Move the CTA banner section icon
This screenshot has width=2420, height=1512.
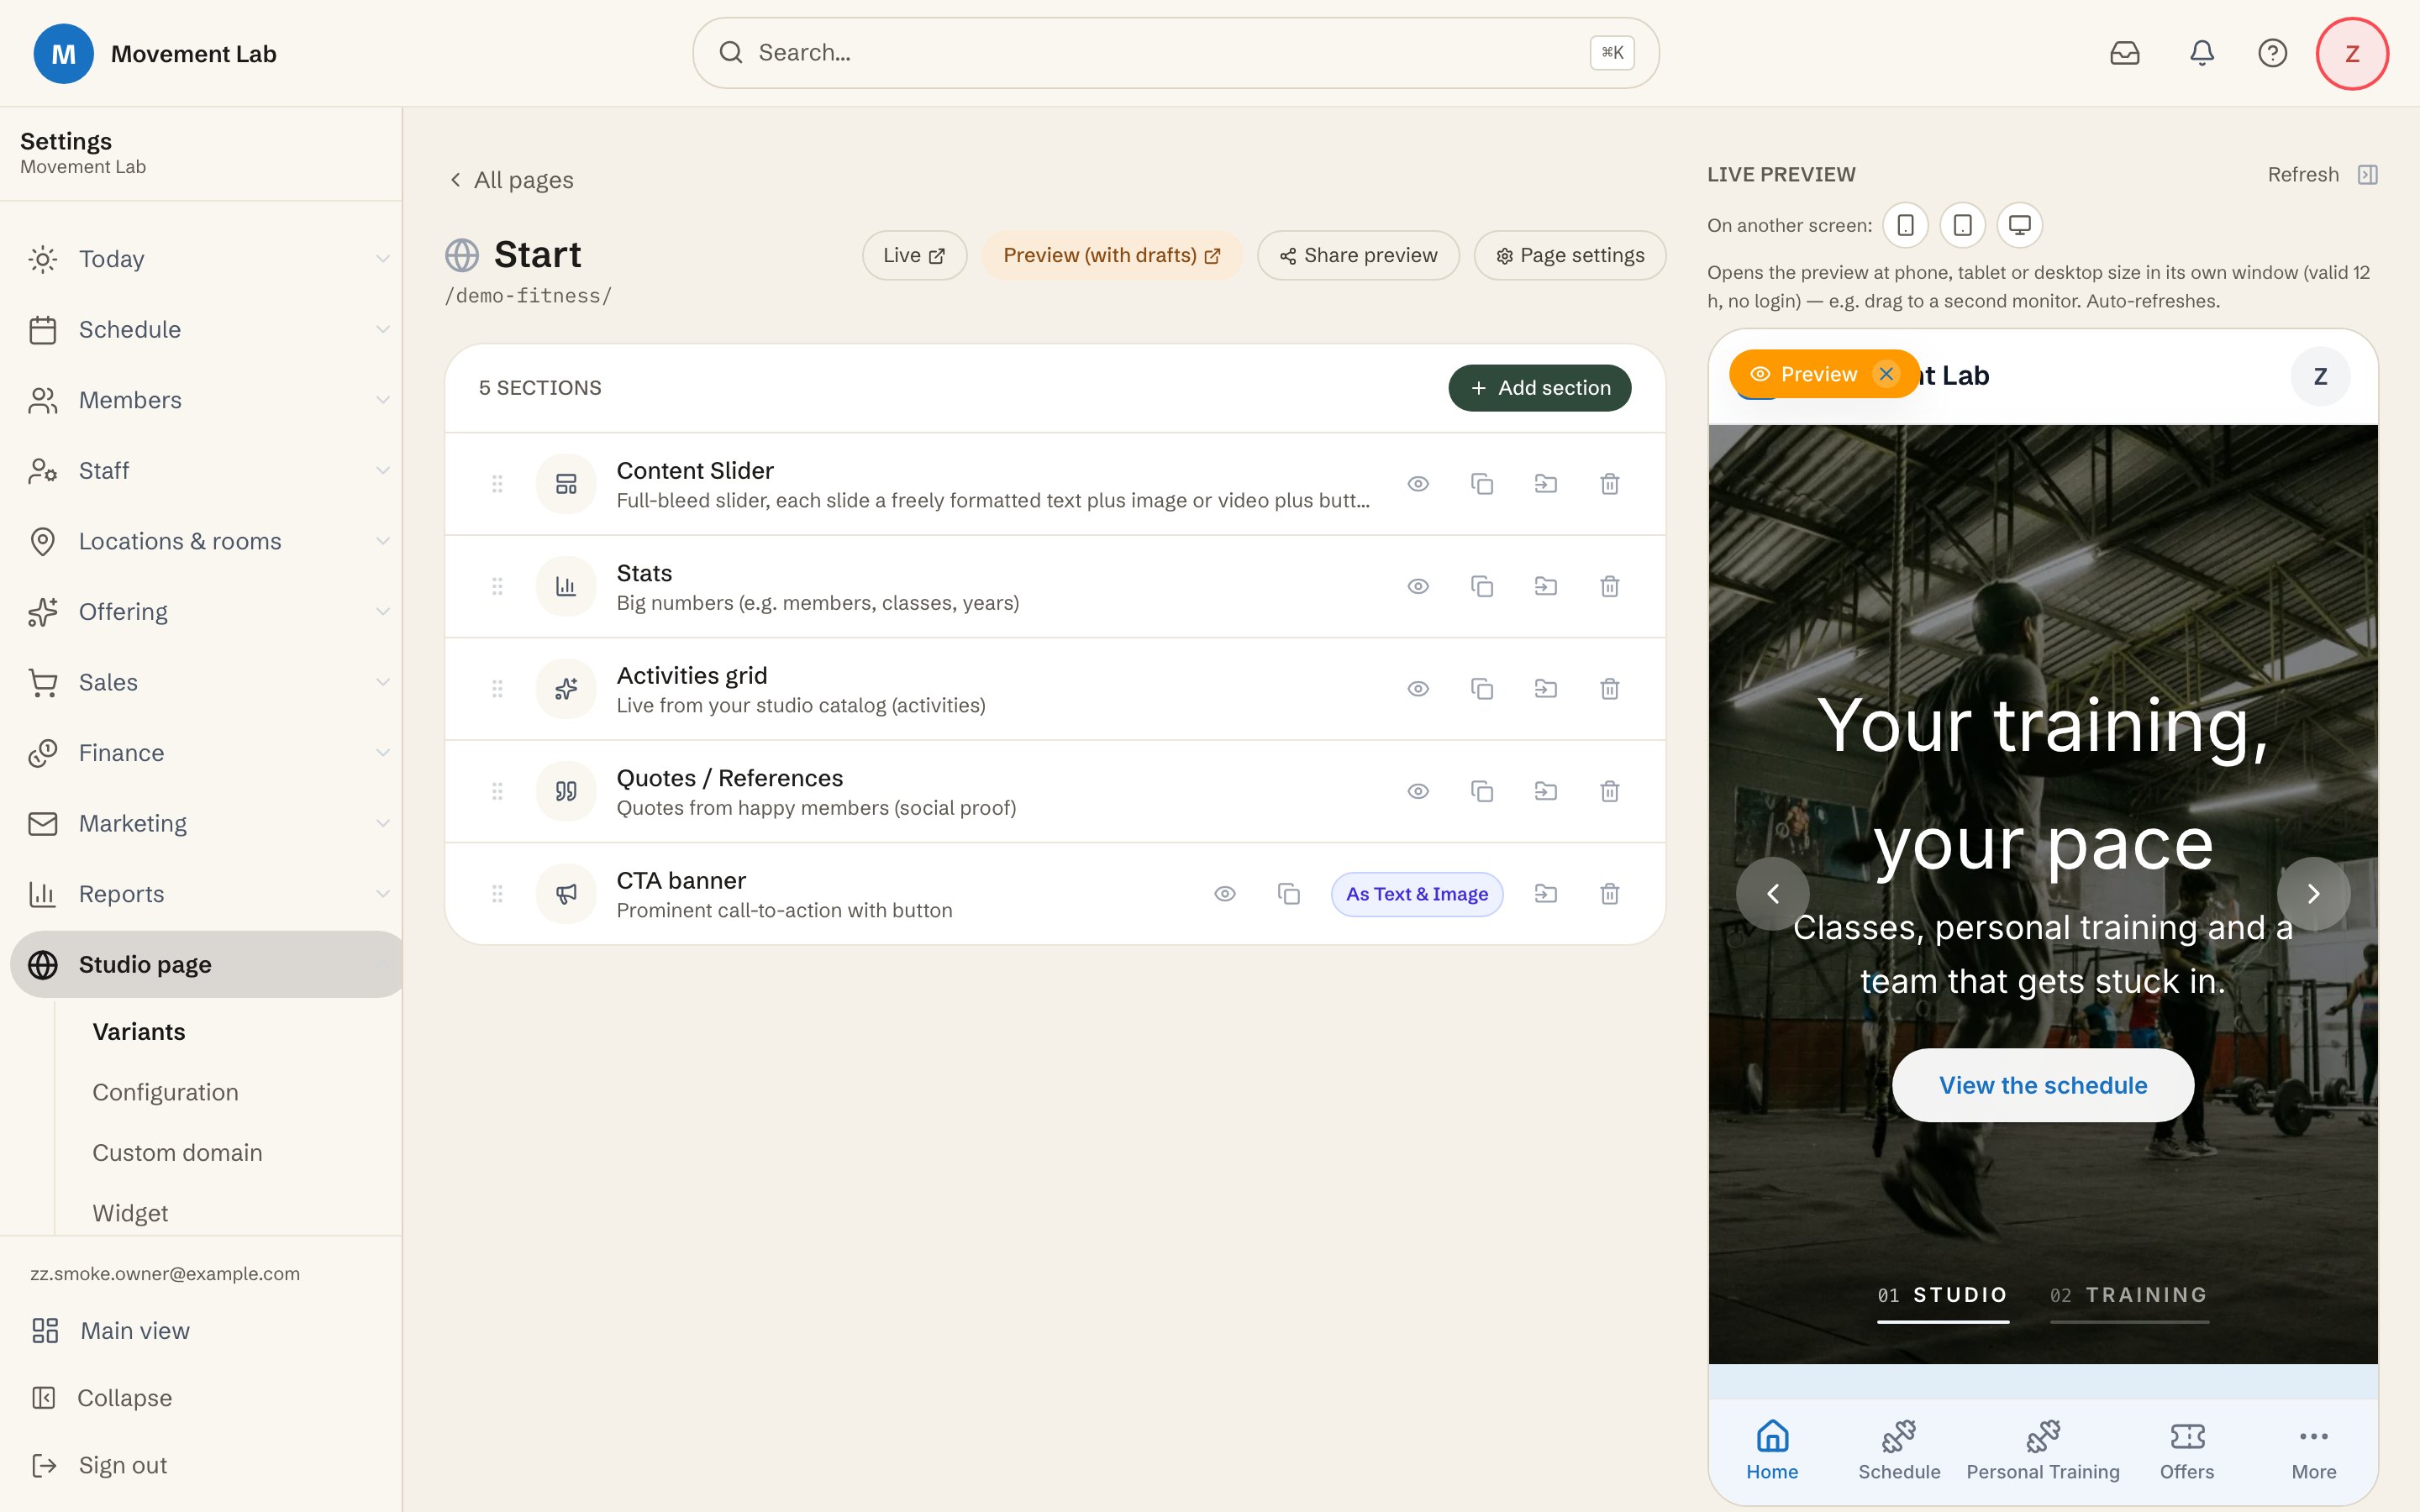pyautogui.click(x=1545, y=894)
